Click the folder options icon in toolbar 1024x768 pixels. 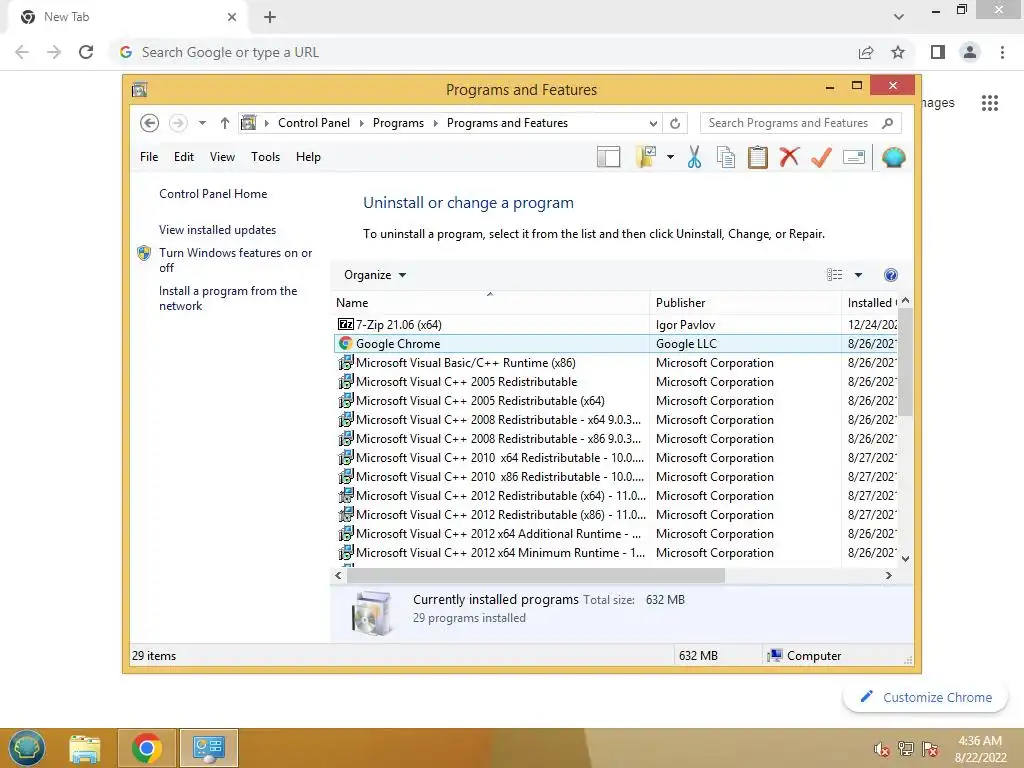point(646,157)
